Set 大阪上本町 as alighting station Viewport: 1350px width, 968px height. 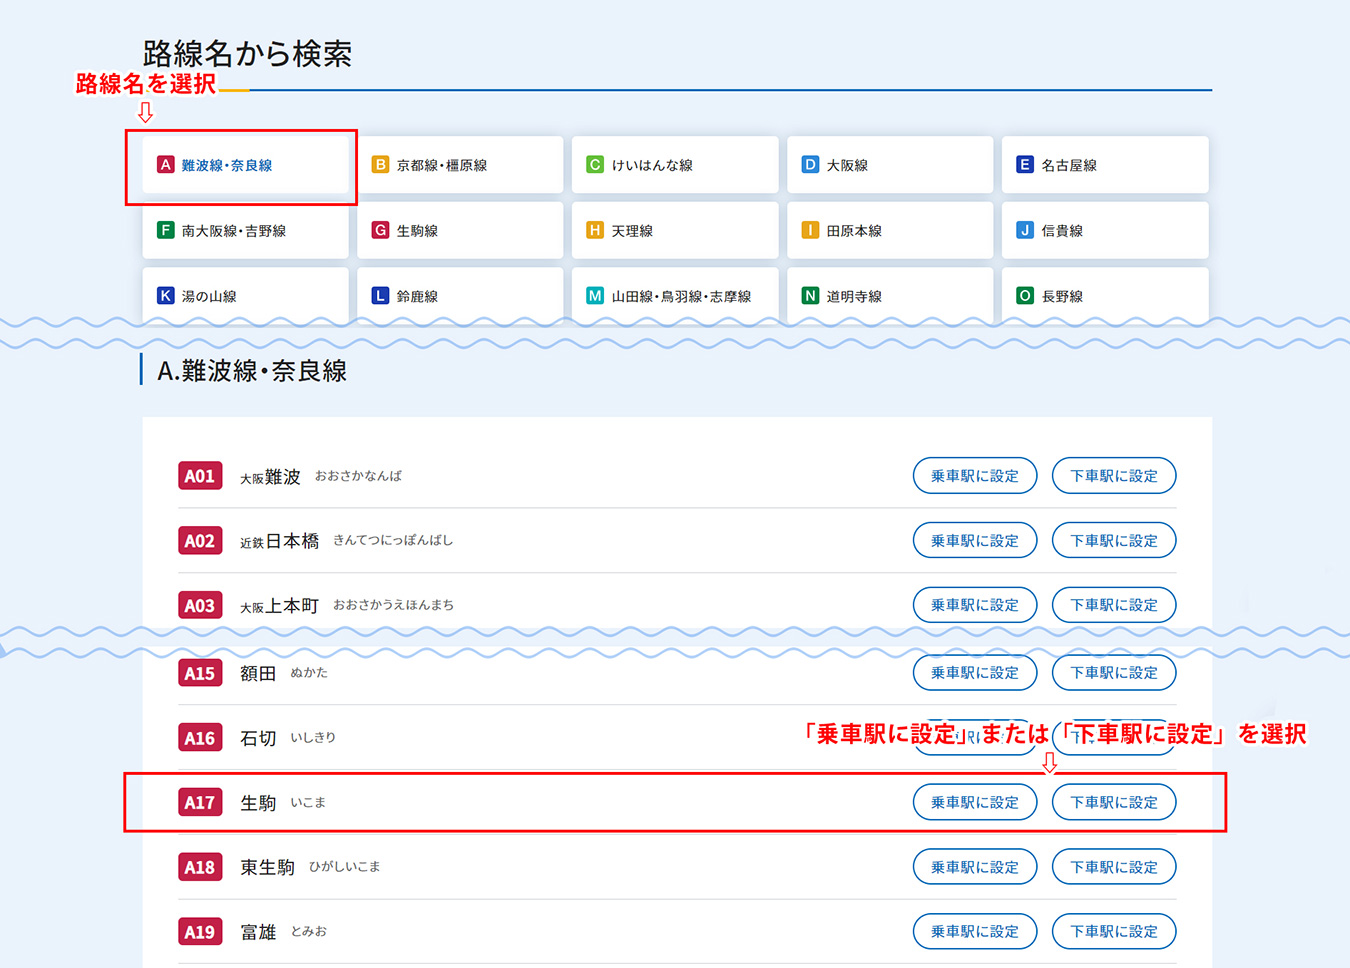tap(1113, 605)
